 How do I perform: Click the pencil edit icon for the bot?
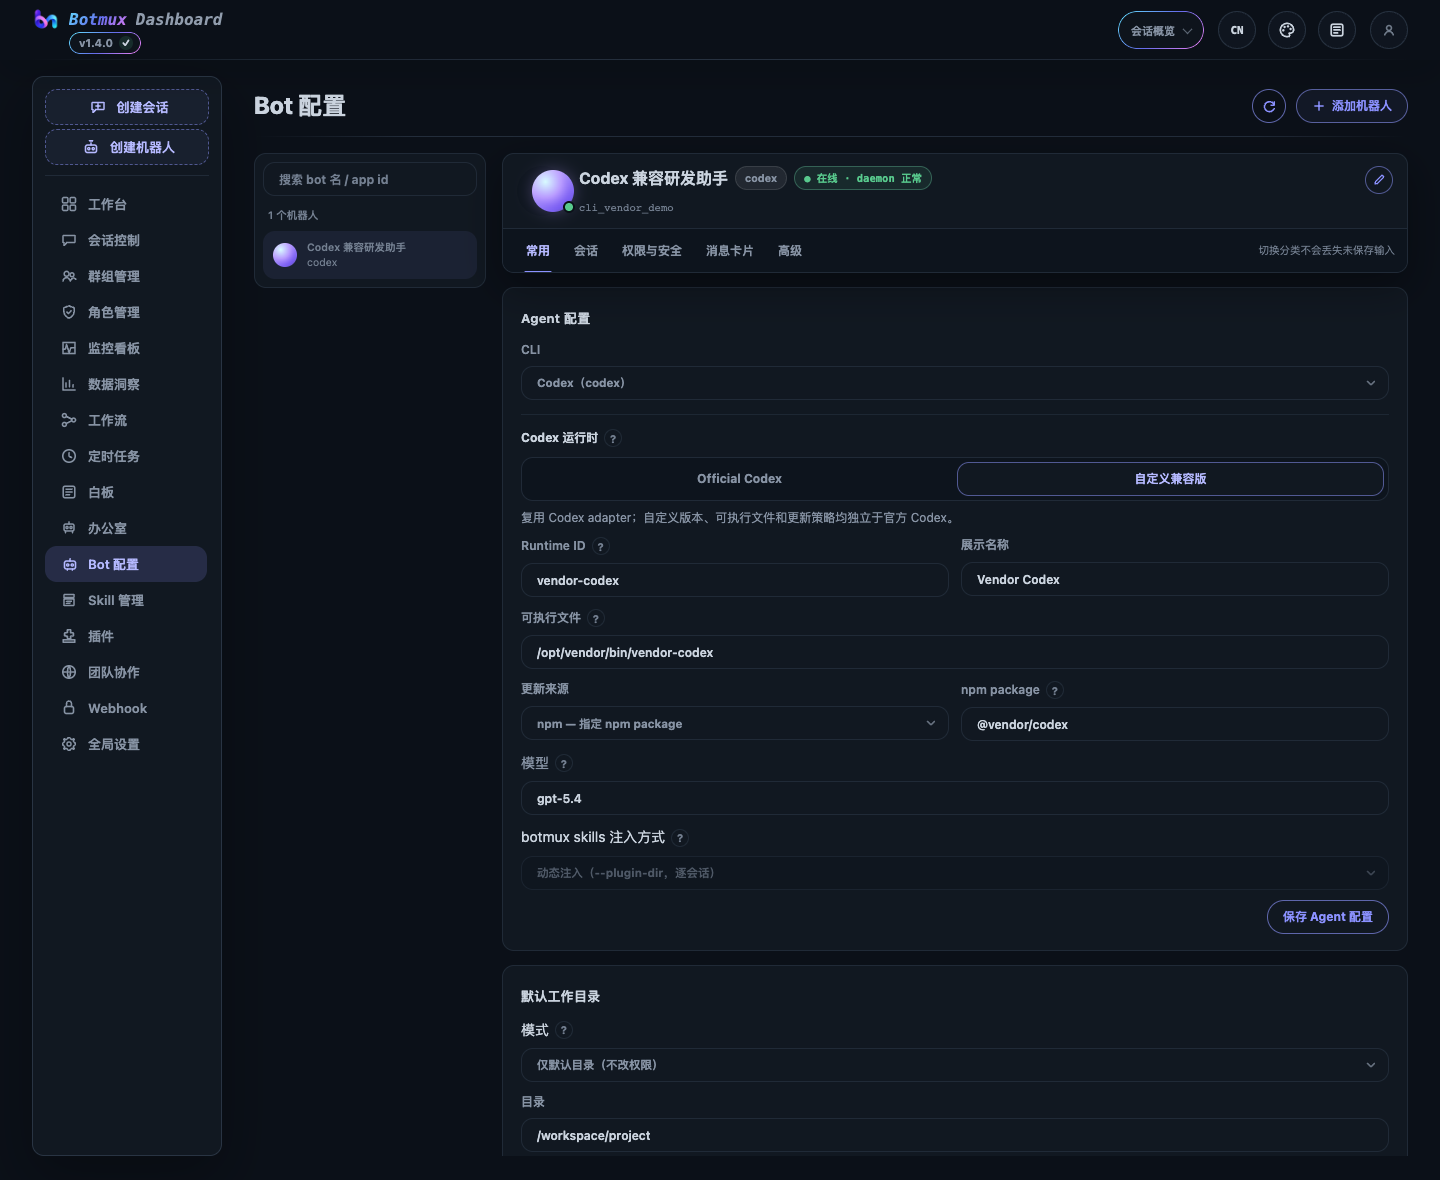[1379, 180]
